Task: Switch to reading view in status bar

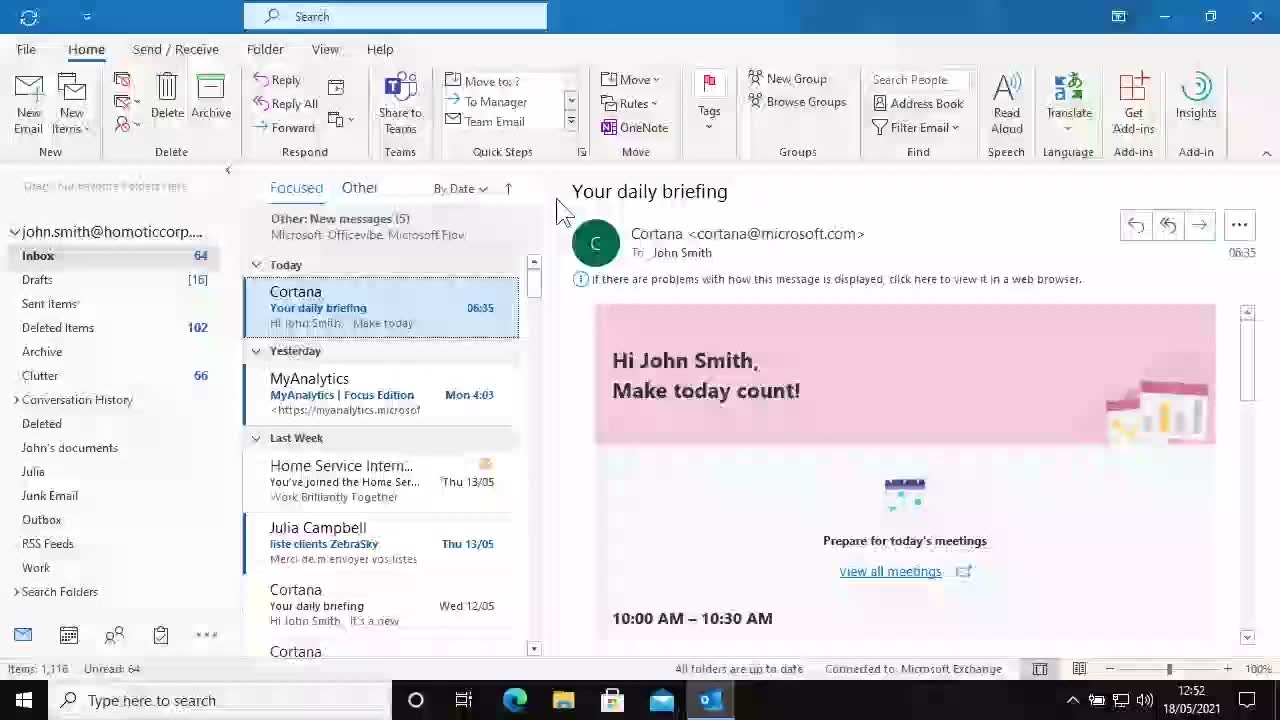Action: 1079,668
